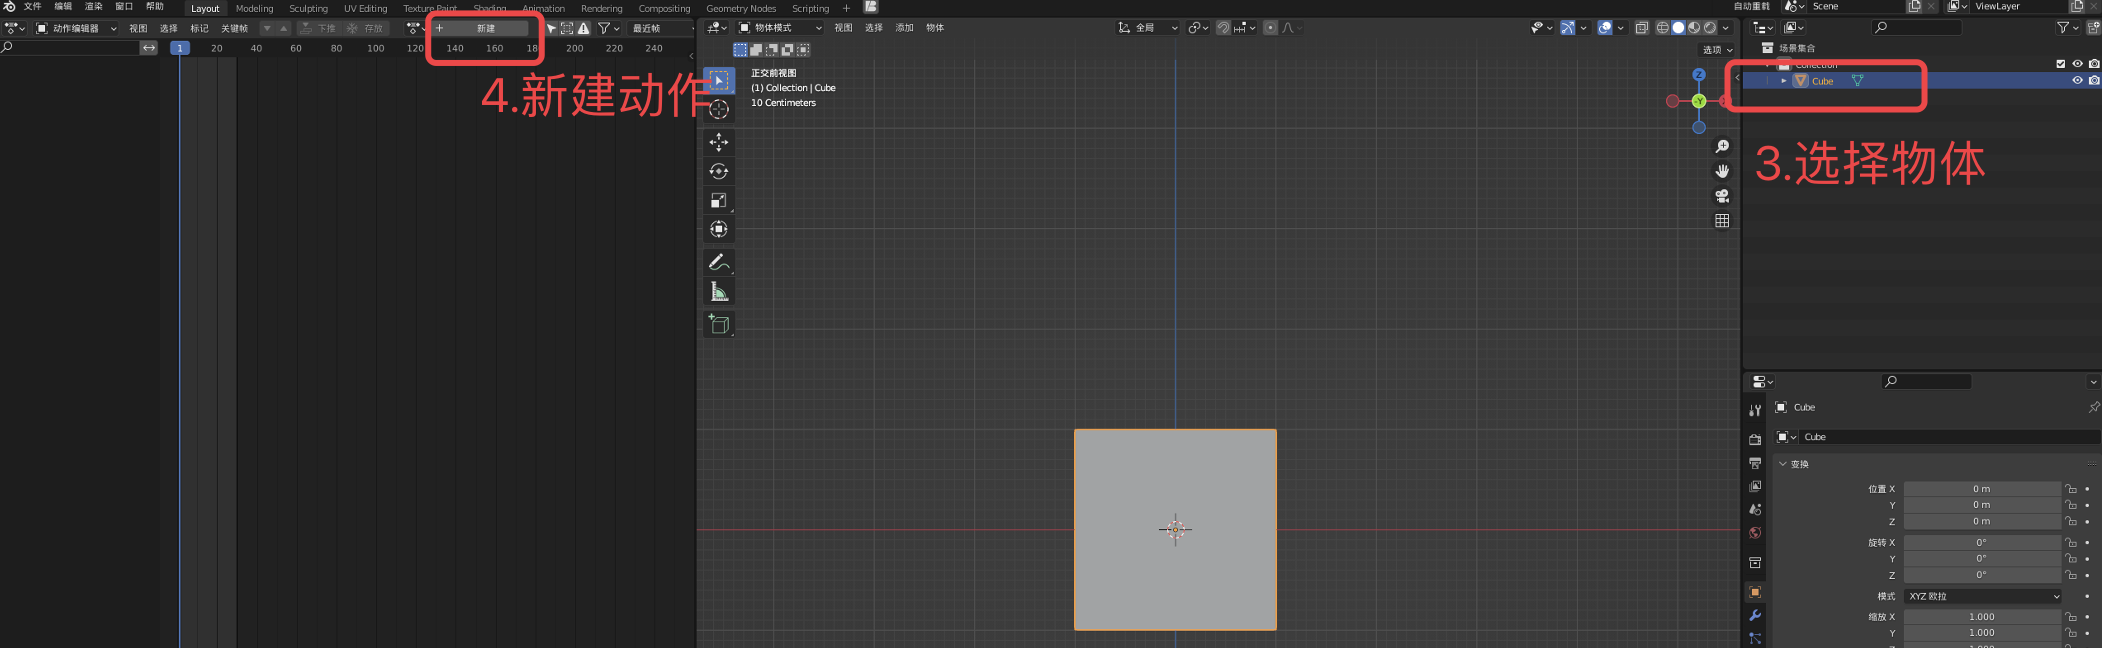
Task: Open the Modifiers wrench properties tab
Action: pos(1755,615)
